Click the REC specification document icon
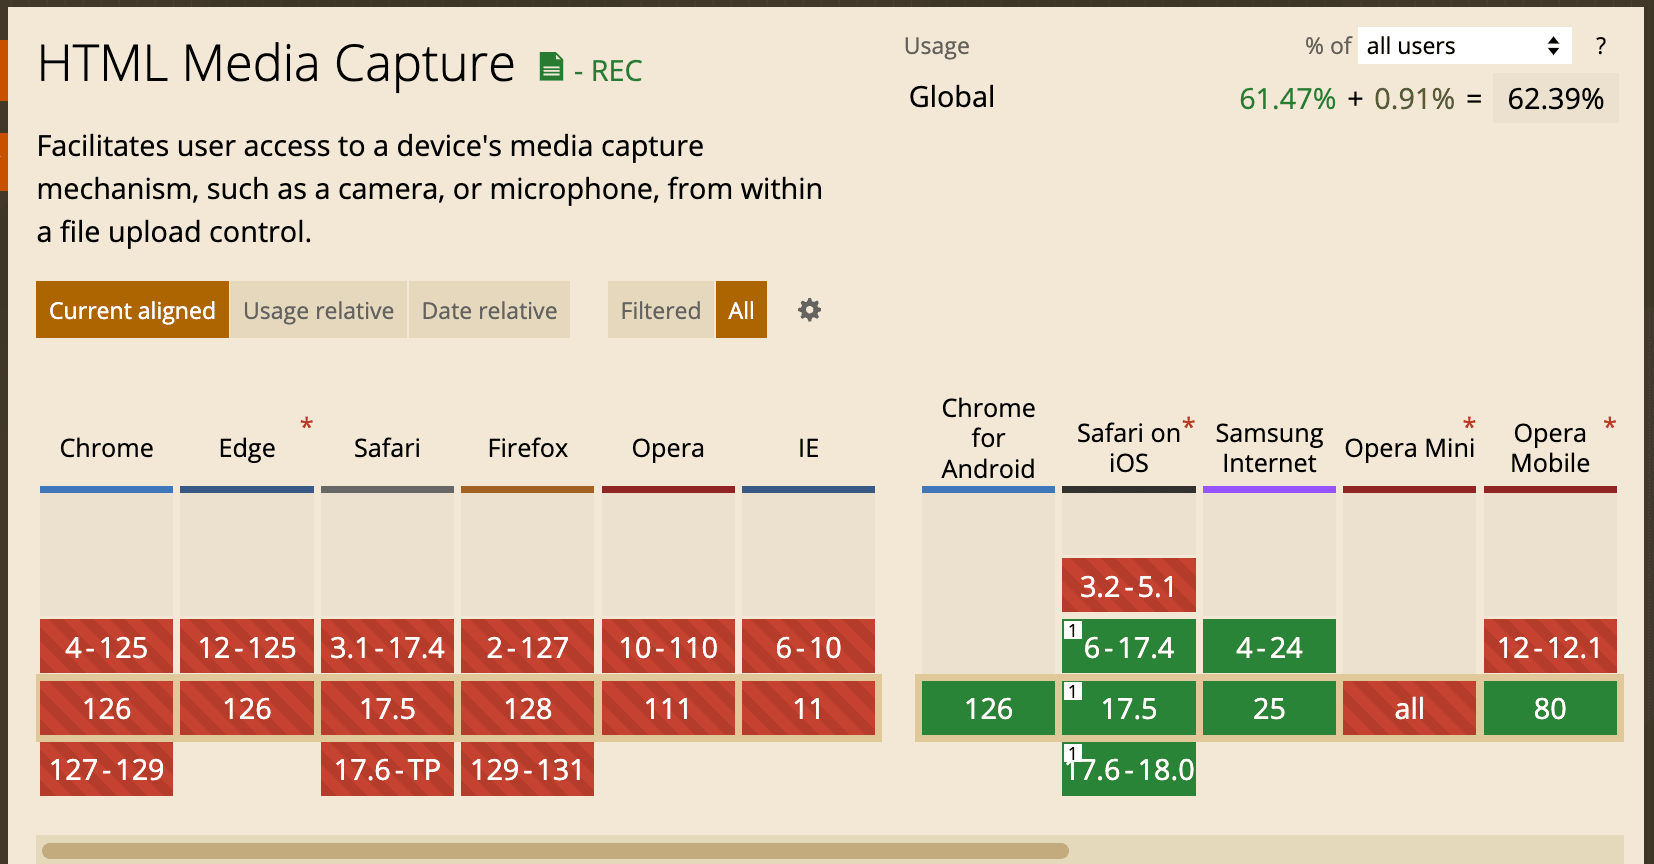This screenshot has height=864, width=1654. point(551,67)
